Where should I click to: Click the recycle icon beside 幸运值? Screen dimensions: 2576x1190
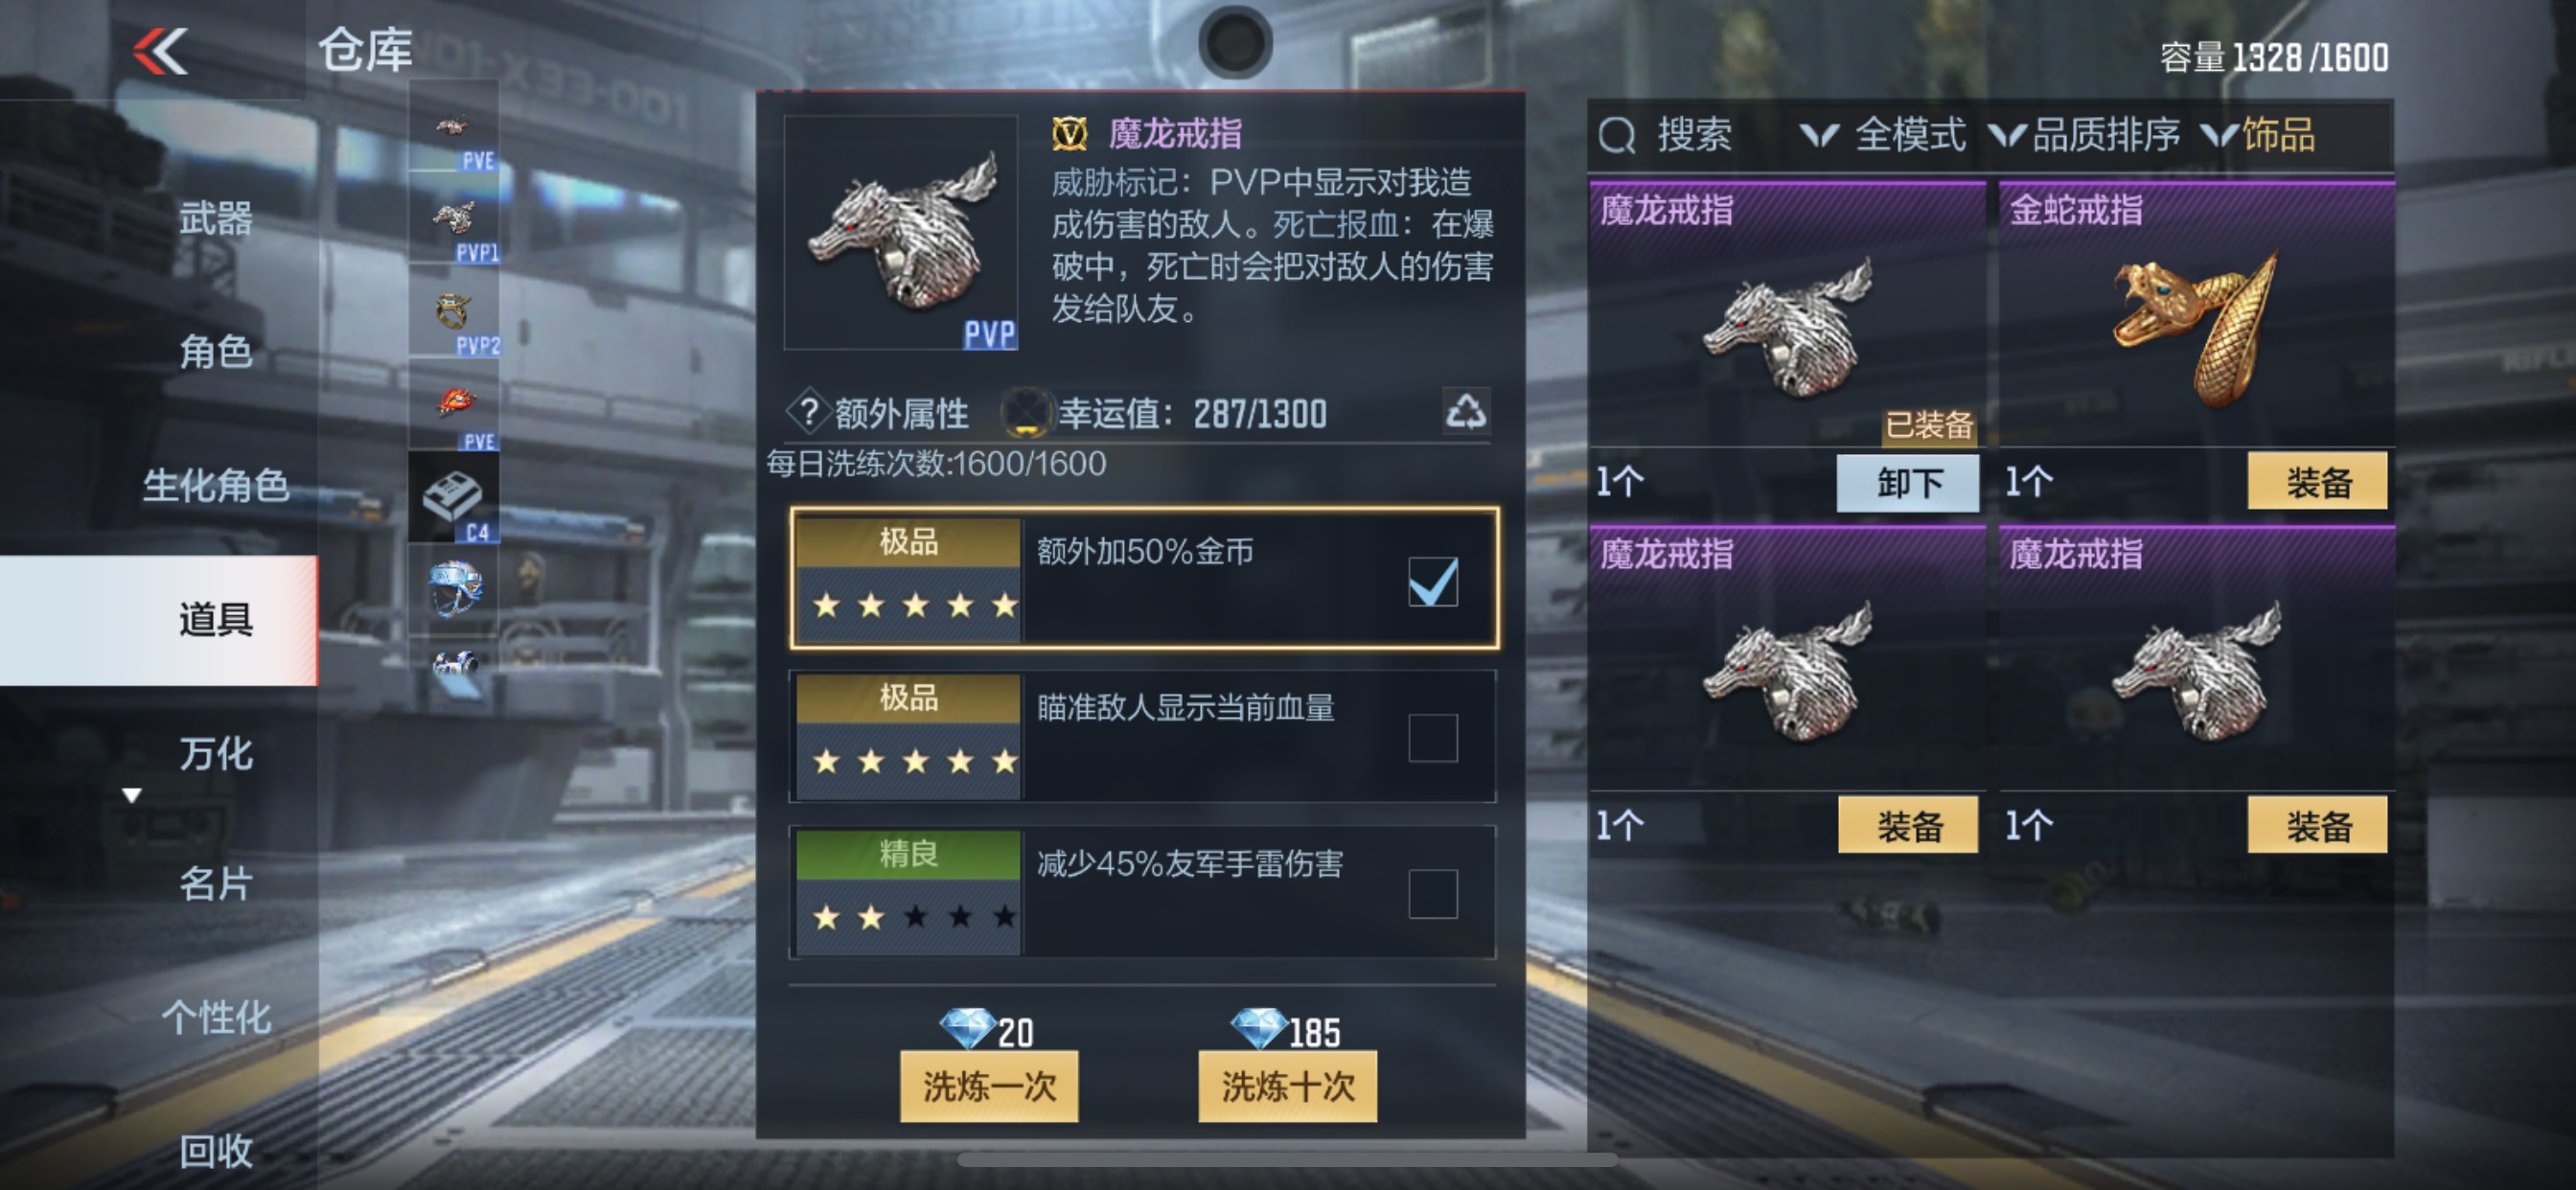(1466, 410)
